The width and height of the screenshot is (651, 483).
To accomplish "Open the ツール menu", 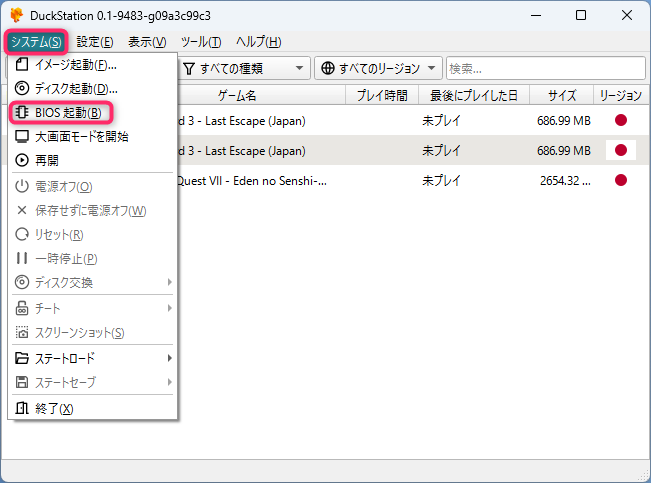I will pyautogui.click(x=201, y=42).
